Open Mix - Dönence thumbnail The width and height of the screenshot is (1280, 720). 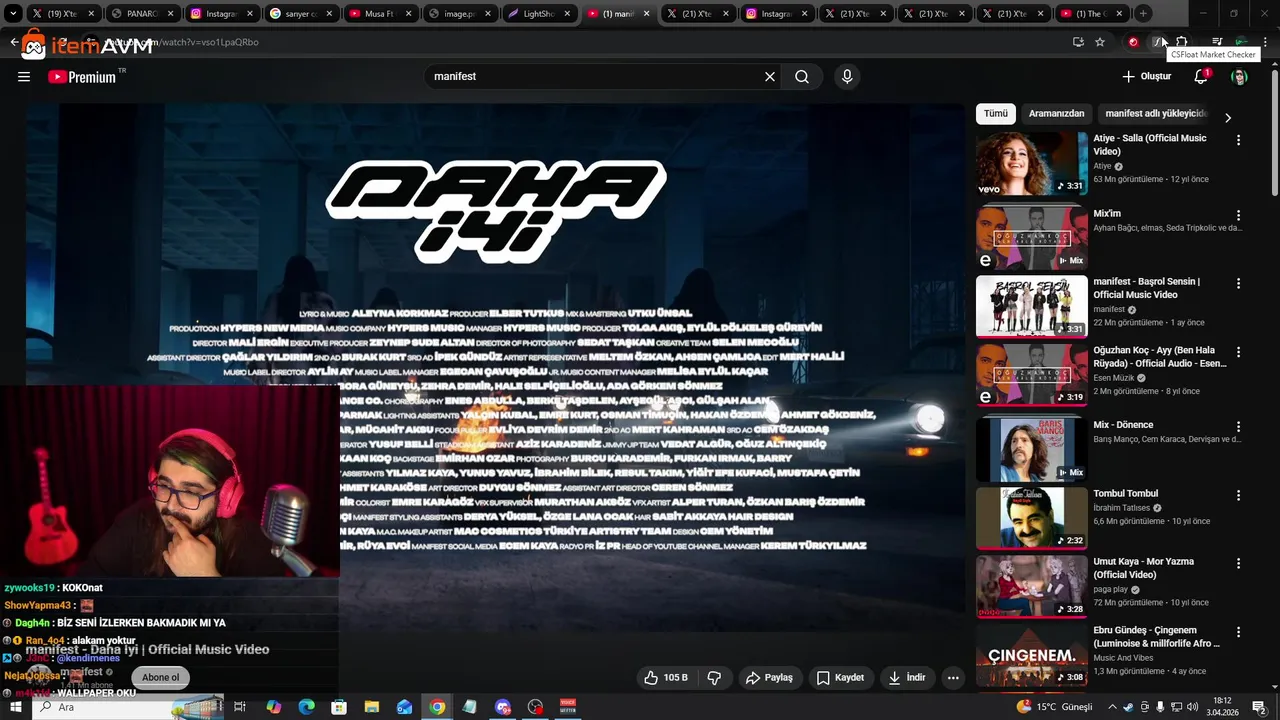coord(1031,449)
